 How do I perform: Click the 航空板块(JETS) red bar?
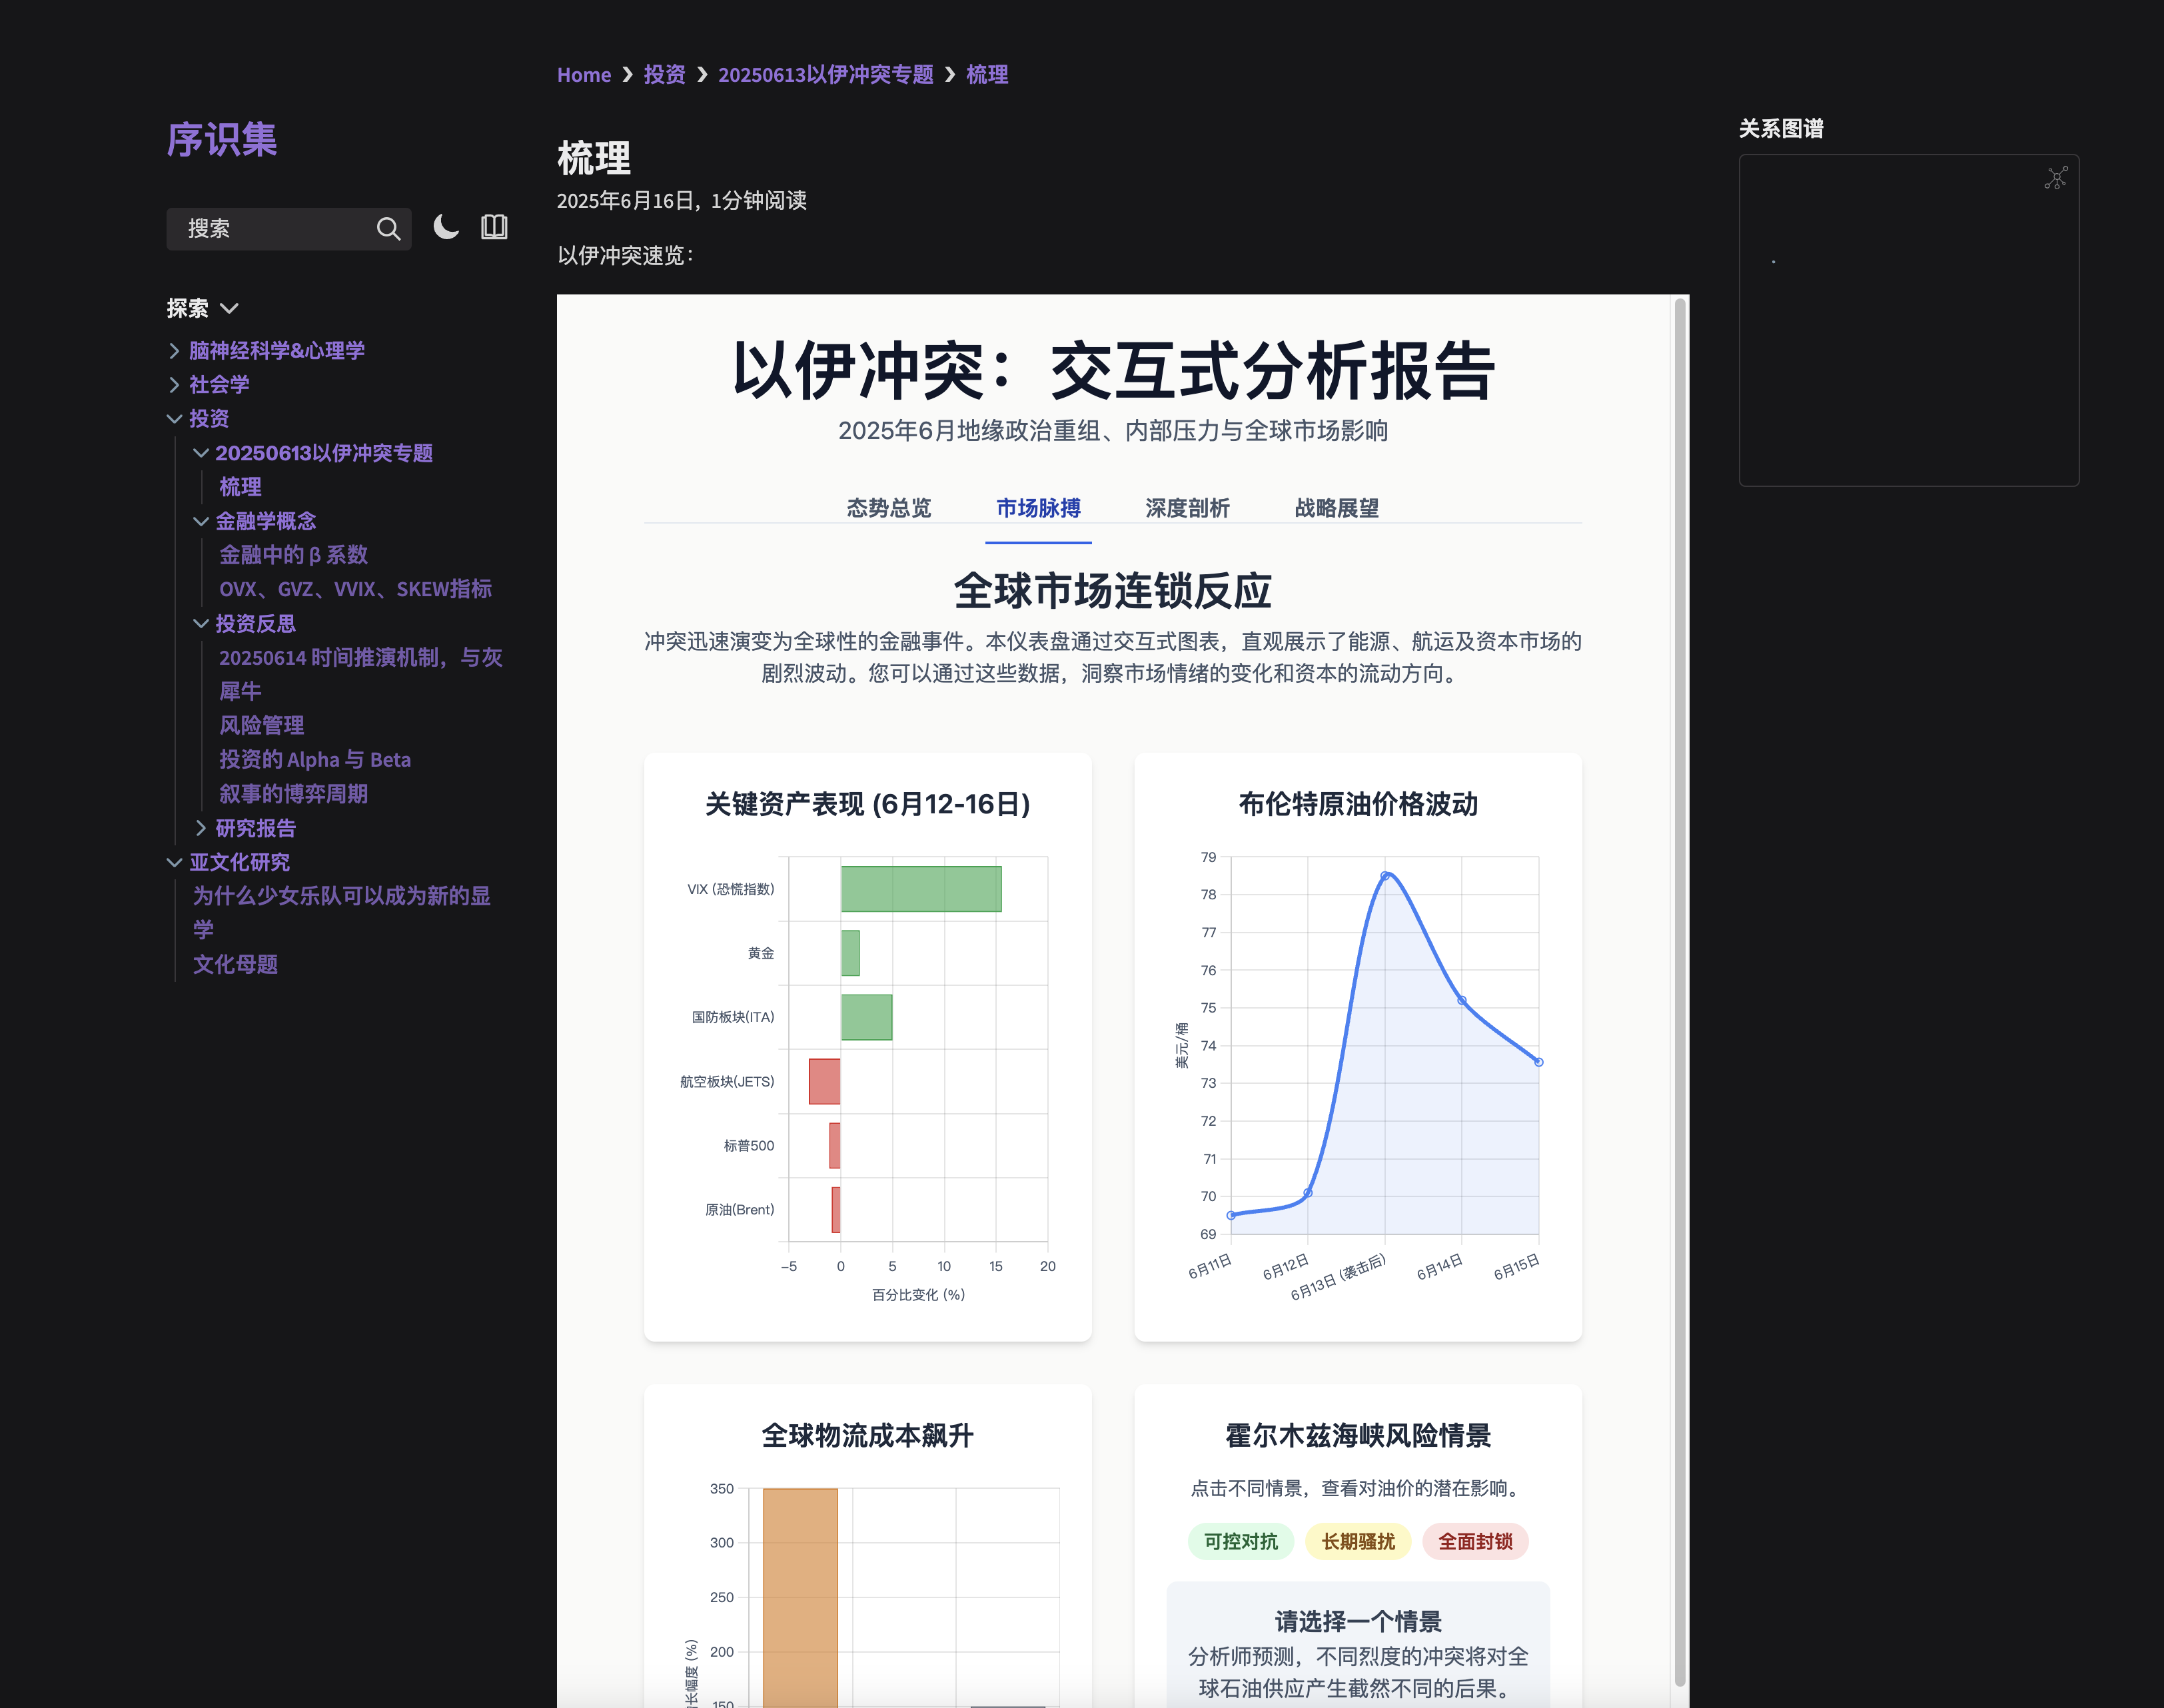tap(824, 1081)
